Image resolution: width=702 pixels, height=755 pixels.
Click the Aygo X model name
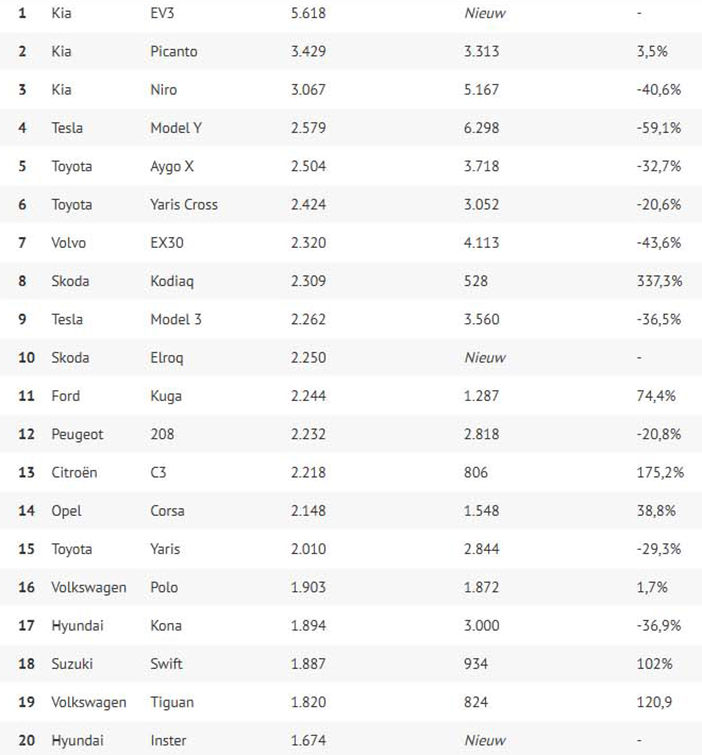pos(172,166)
